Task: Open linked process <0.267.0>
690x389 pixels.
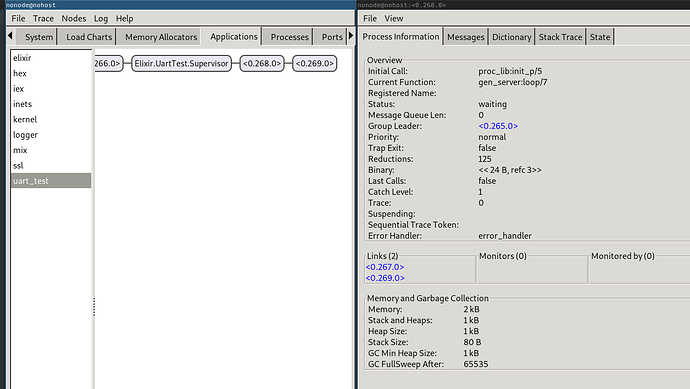Action: click(x=385, y=267)
